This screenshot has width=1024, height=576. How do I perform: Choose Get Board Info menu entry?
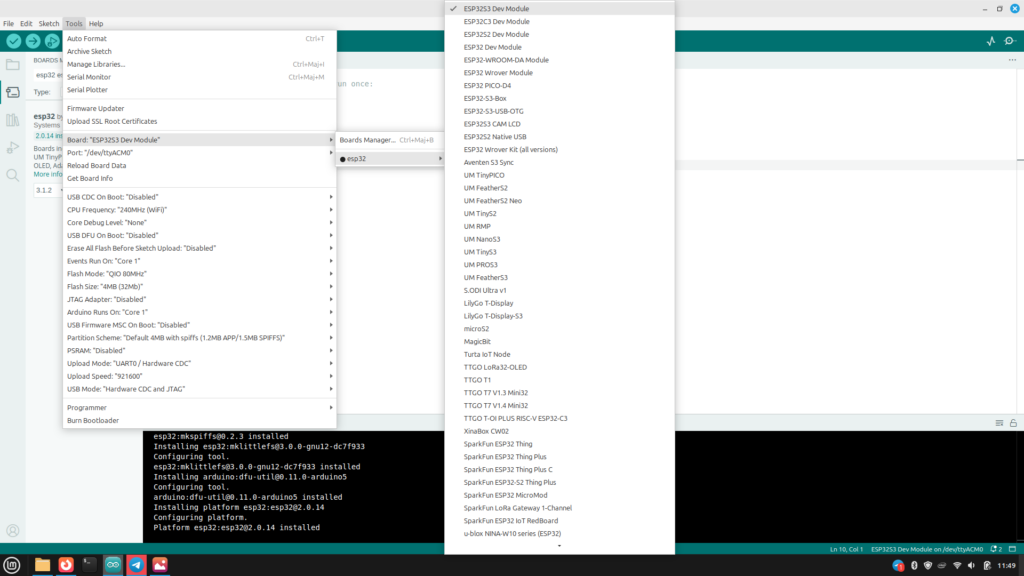pos(200,178)
